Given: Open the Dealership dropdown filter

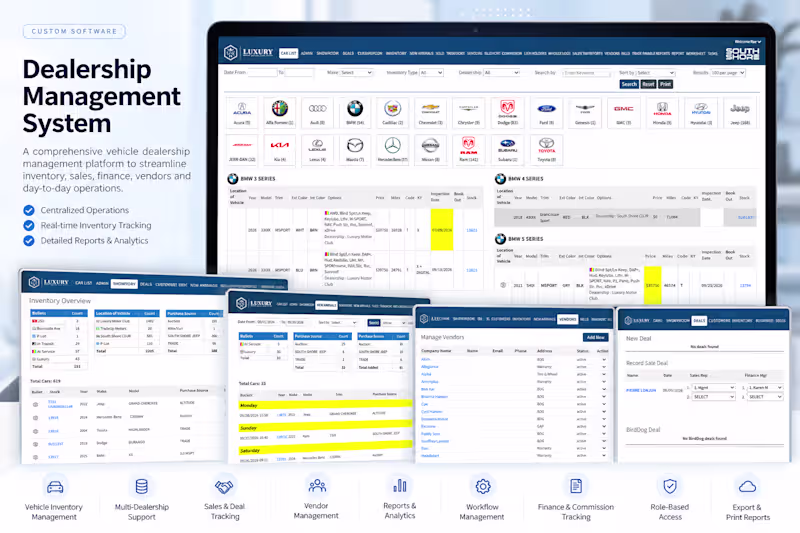Looking at the screenshot, I should (502, 73).
